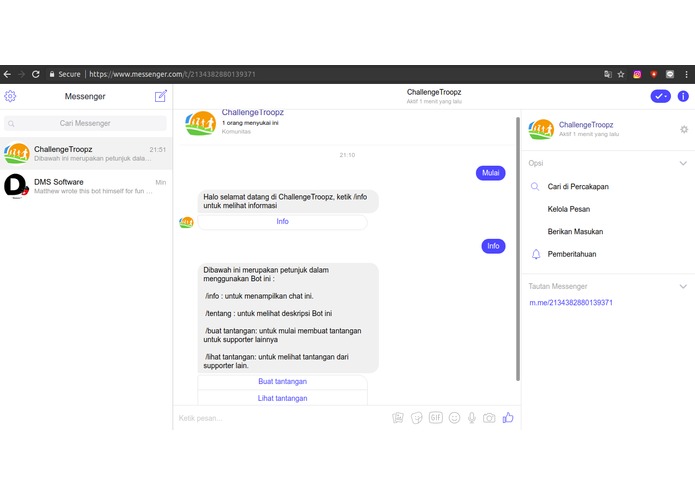
Task: Open ChallengeTroopz conversation in chat list
Action: tap(86, 153)
